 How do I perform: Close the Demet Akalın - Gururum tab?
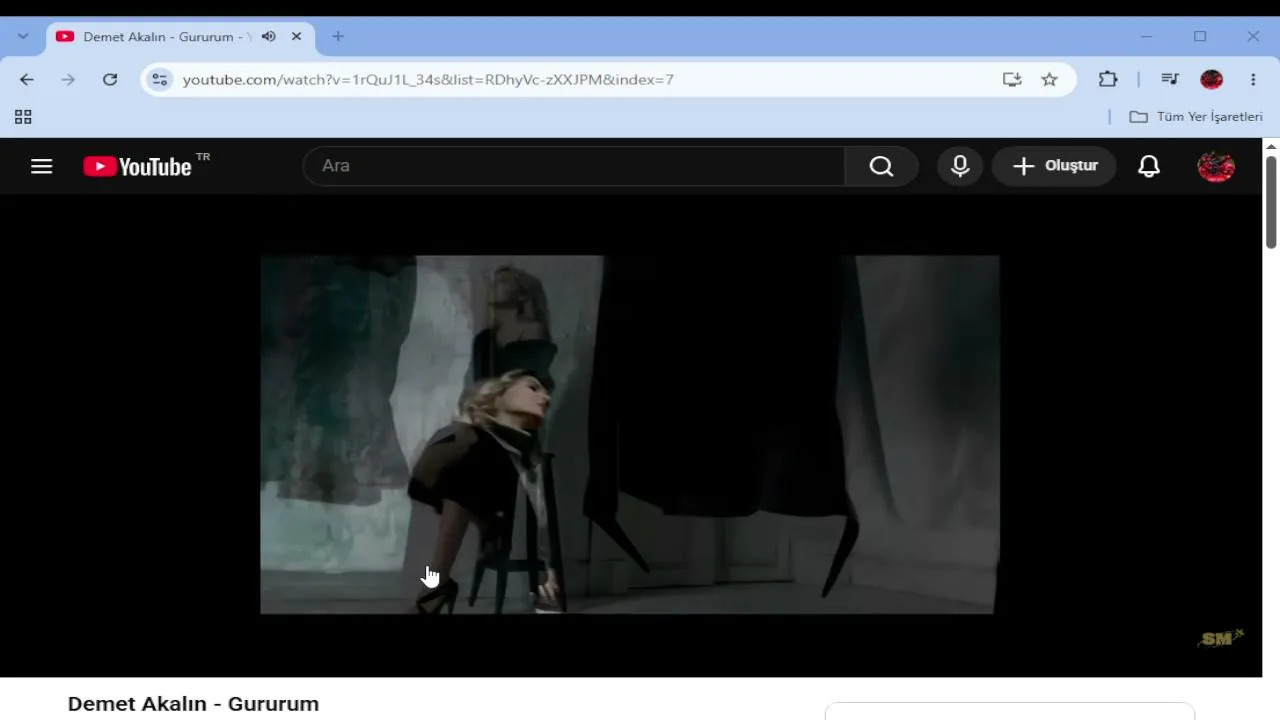[297, 37]
